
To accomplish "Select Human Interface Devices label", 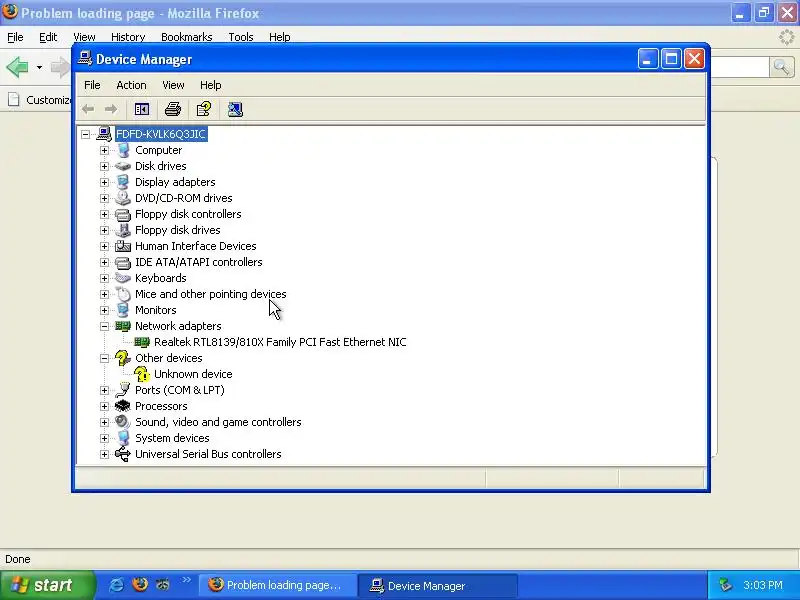I will [x=195, y=246].
